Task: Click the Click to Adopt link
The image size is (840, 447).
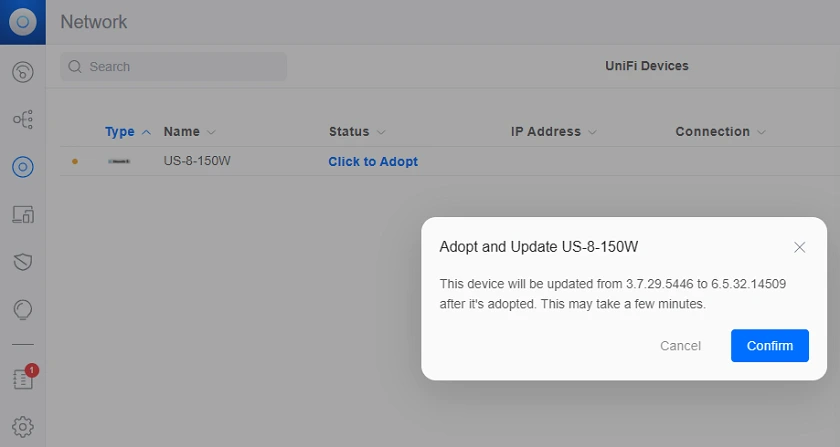Action: [x=373, y=161]
